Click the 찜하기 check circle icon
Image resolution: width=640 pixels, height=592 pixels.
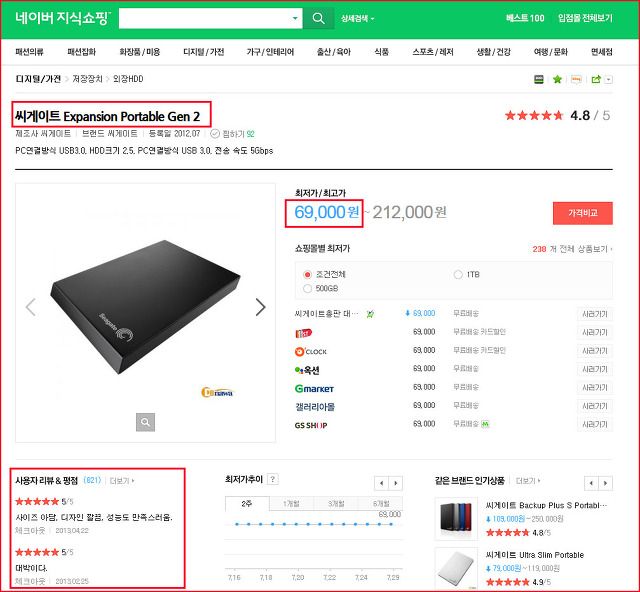coord(215,134)
